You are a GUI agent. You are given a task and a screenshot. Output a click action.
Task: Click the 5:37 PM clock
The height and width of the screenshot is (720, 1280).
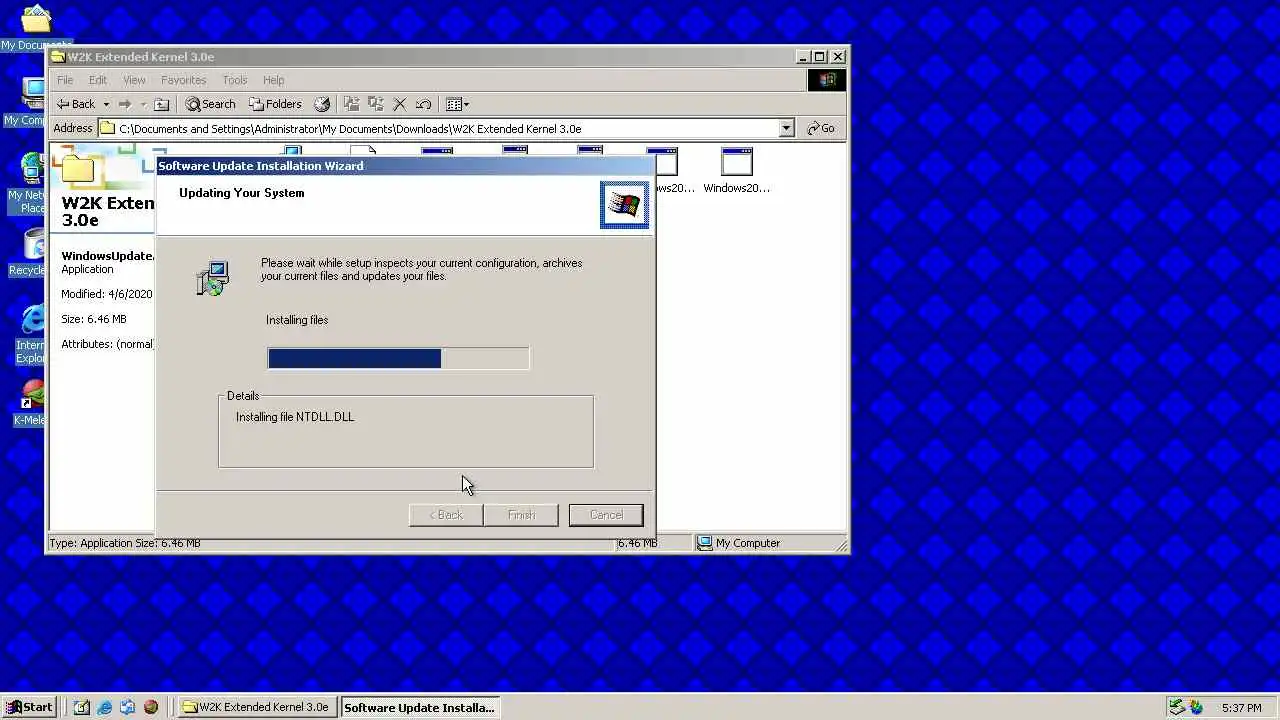pos(1241,708)
